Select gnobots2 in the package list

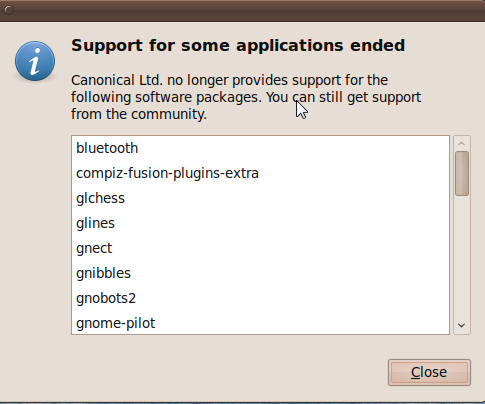point(260,298)
